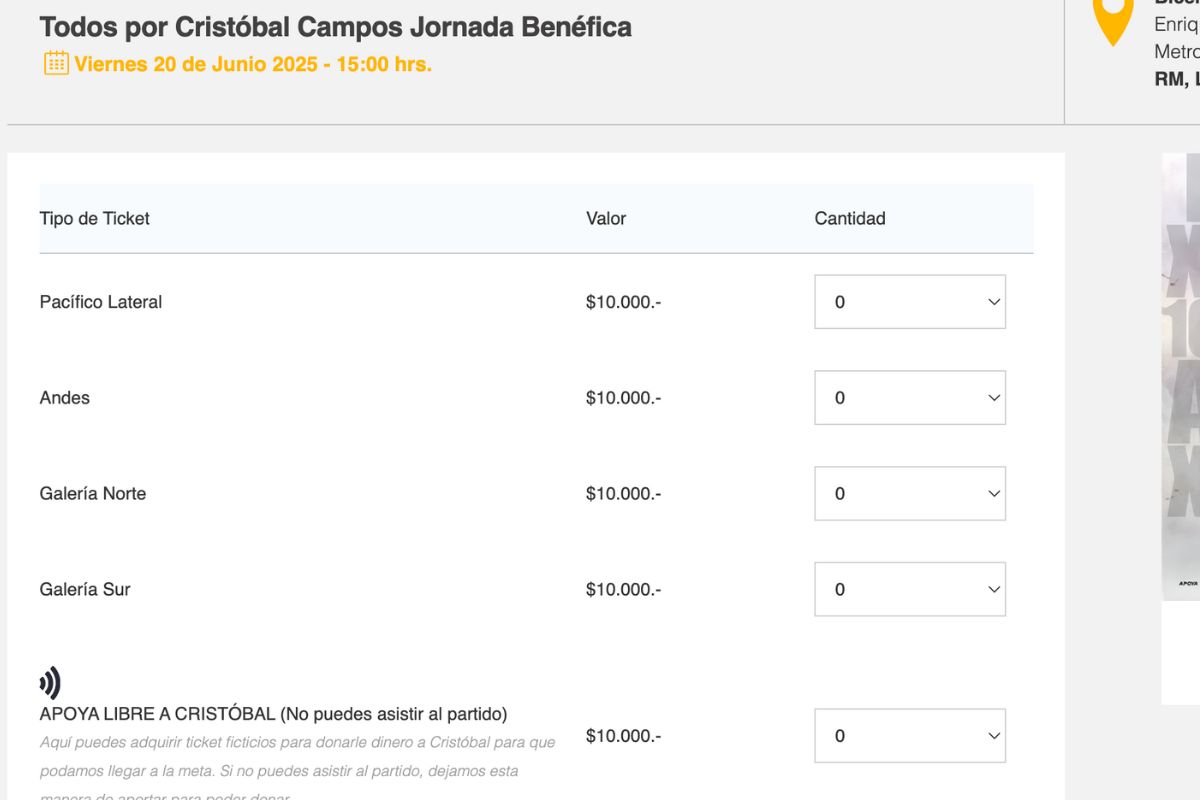Open the Pacífico Lateral quantity dropdown
Screen dimensions: 1200x800
[x=909, y=302]
